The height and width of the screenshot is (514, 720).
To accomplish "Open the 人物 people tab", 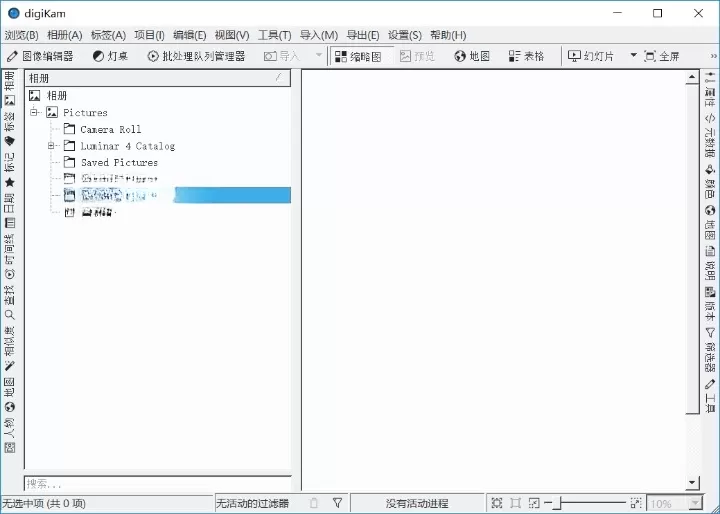I will pyautogui.click(x=9, y=435).
